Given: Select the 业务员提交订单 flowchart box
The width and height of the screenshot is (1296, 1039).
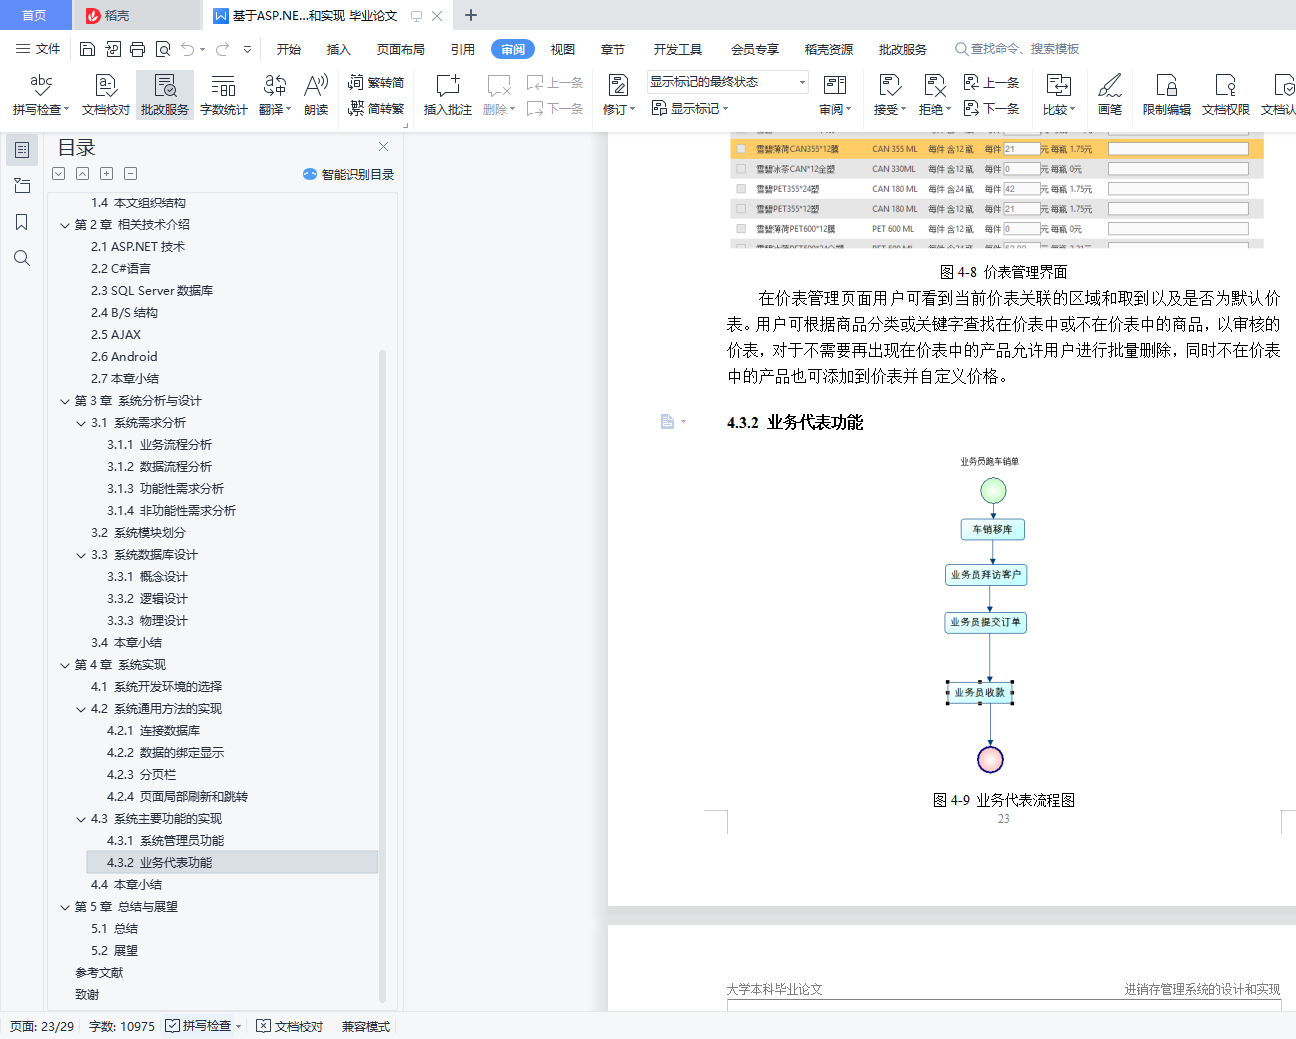Looking at the screenshot, I should coord(986,622).
